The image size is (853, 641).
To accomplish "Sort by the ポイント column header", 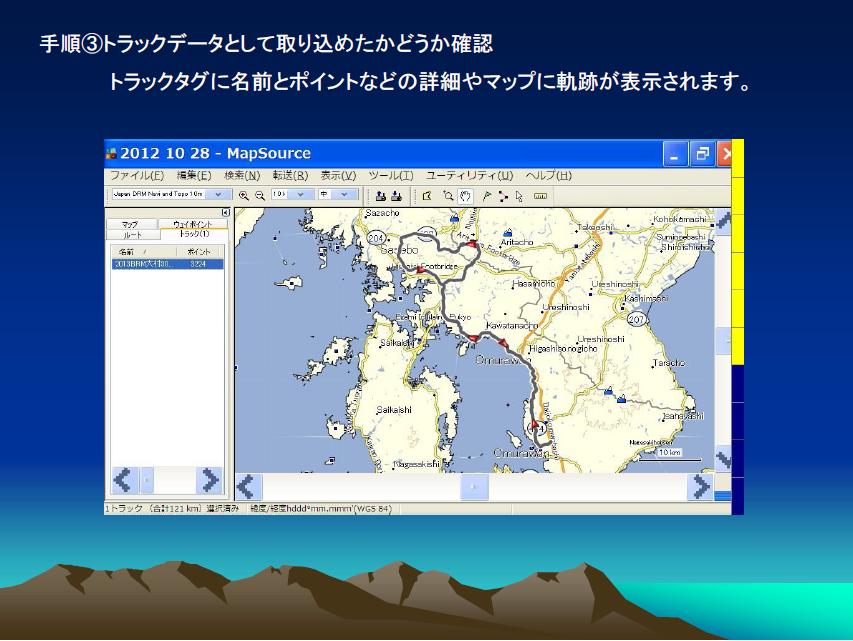I will 200,252.
